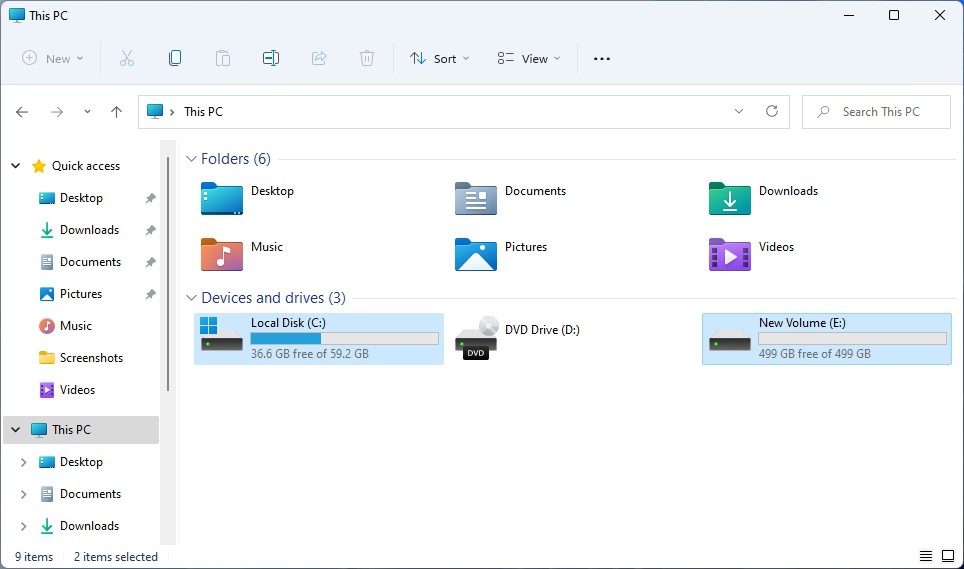This screenshot has width=964, height=569.
Task: Open the New dropdown menu
Action: point(52,58)
